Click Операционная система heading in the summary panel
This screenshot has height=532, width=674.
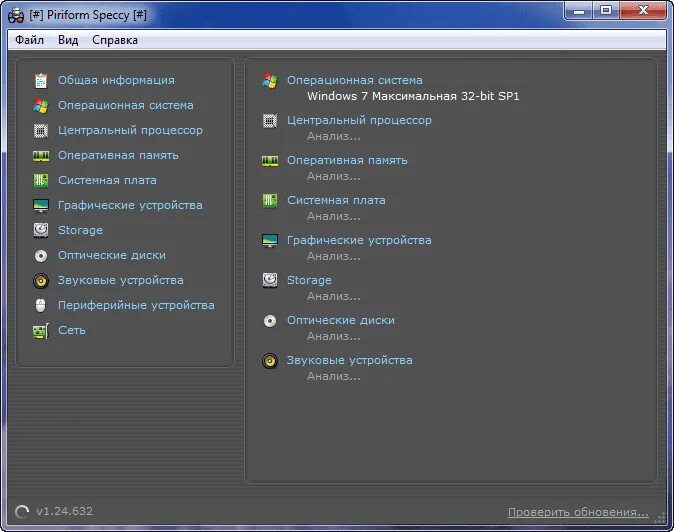(355, 80)
